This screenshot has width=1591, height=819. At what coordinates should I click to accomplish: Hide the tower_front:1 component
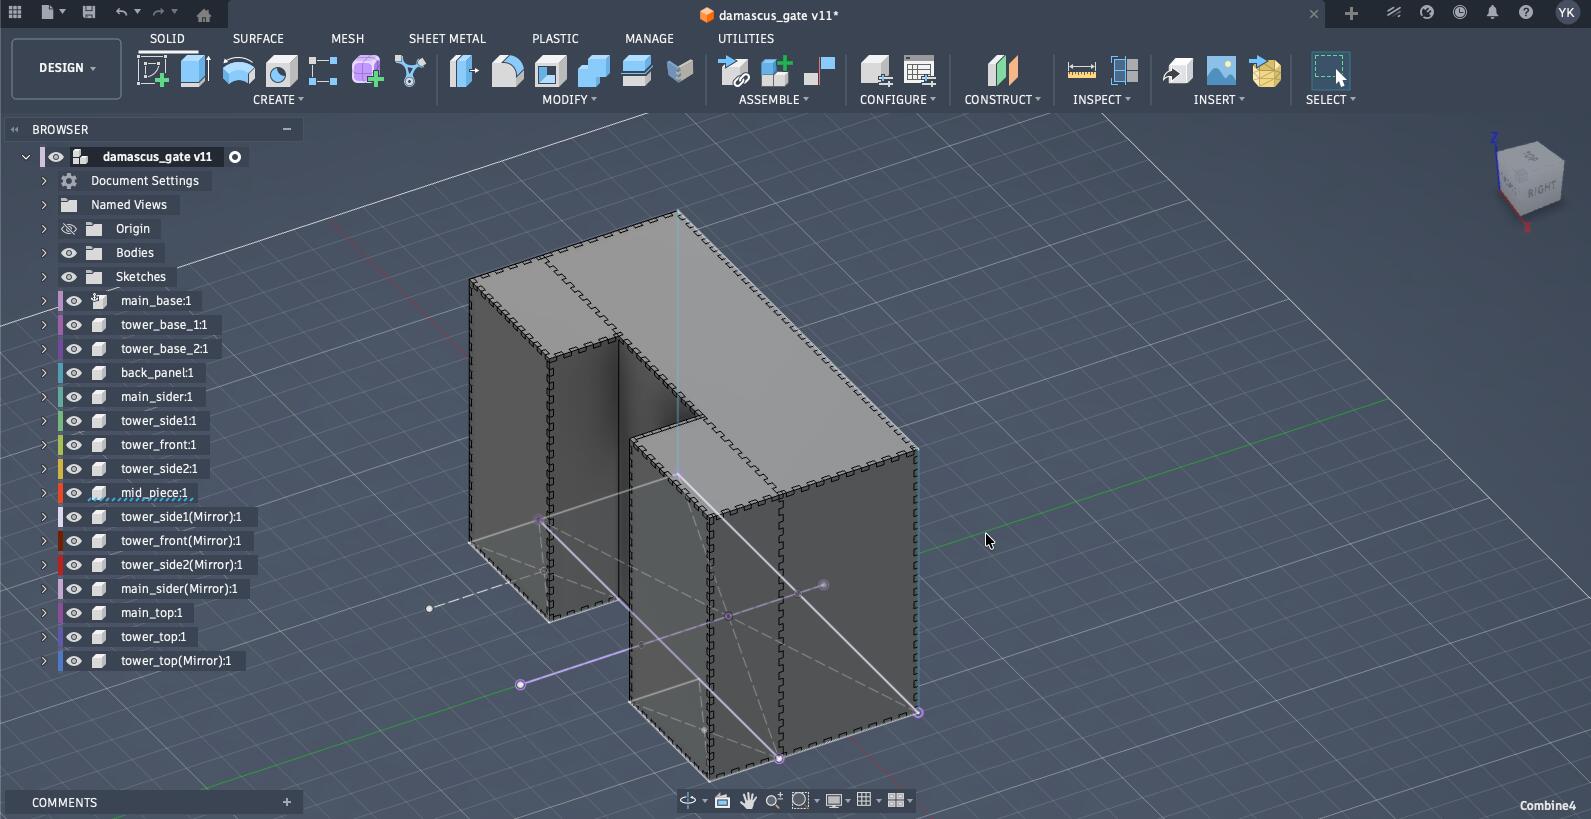[74, 445]
